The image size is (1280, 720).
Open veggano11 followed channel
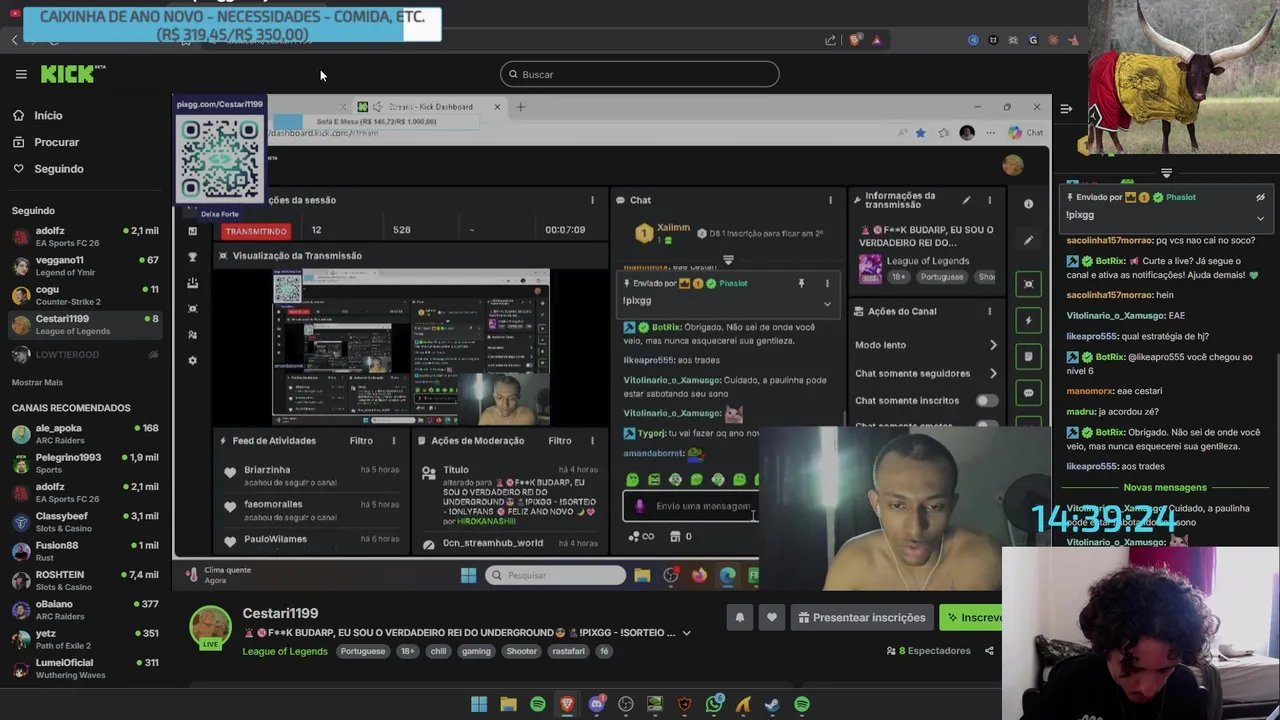tap(85, 266)
